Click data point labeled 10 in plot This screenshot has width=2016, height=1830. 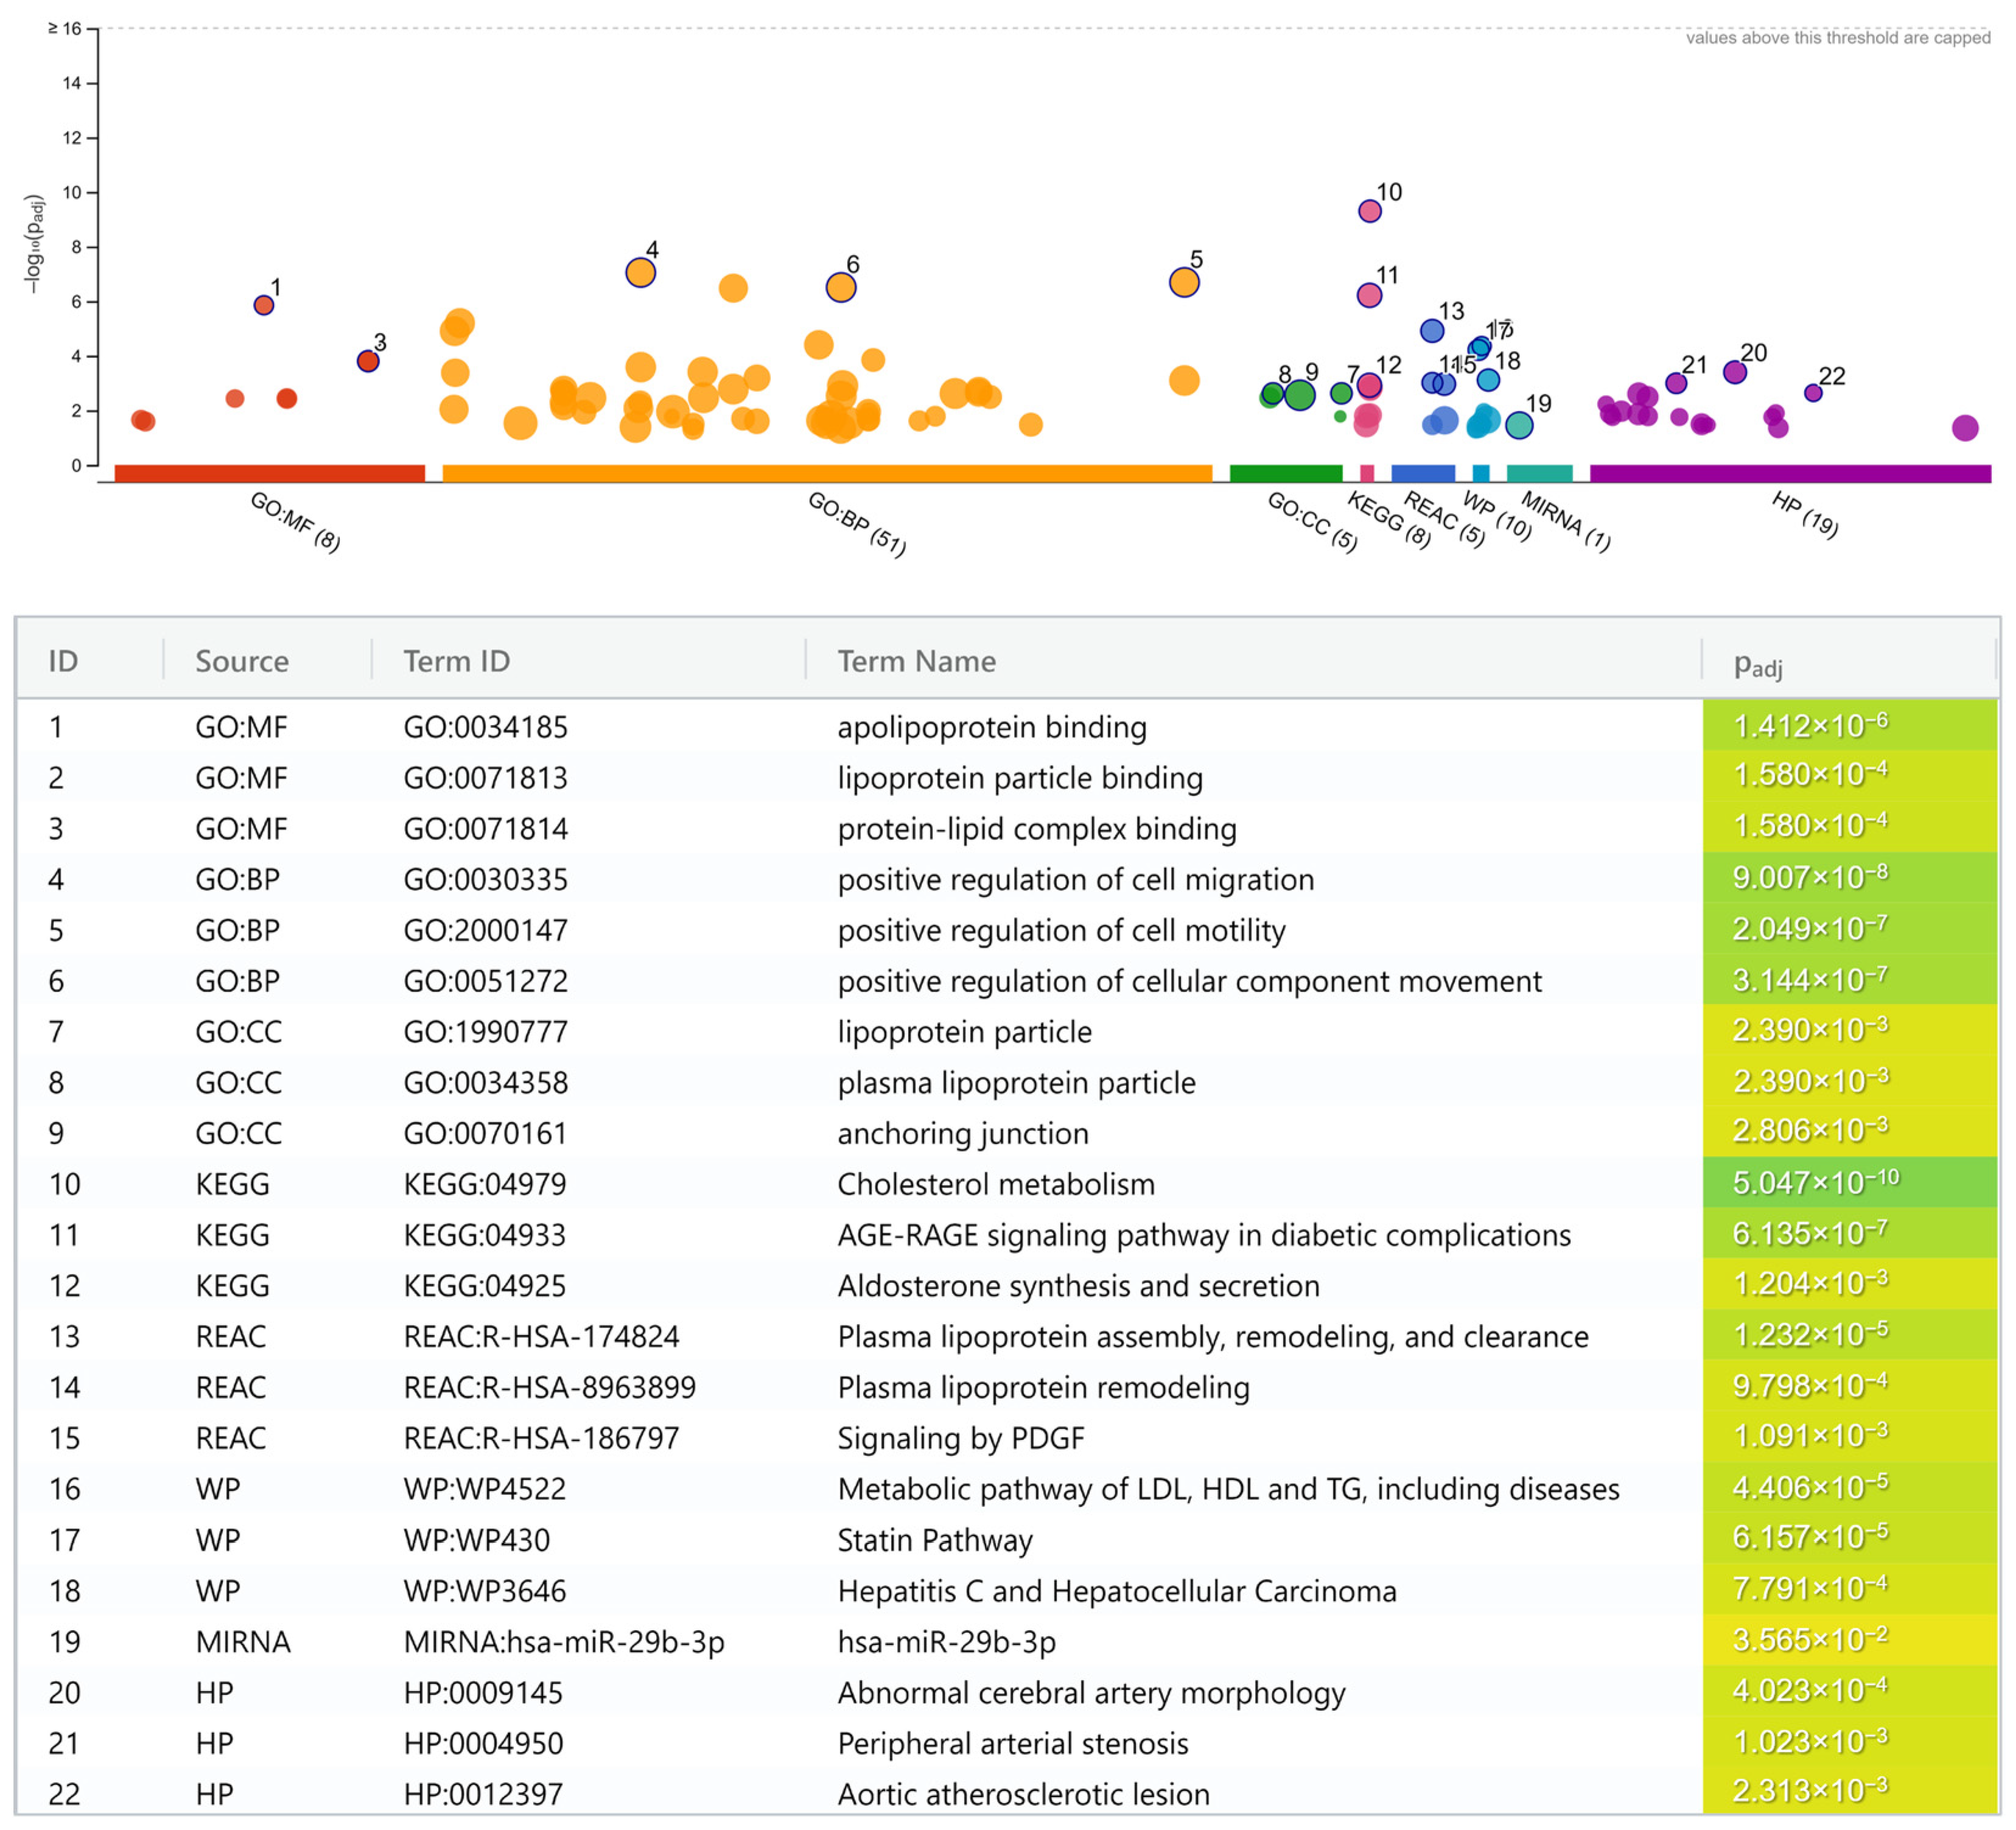[1369, 211]
